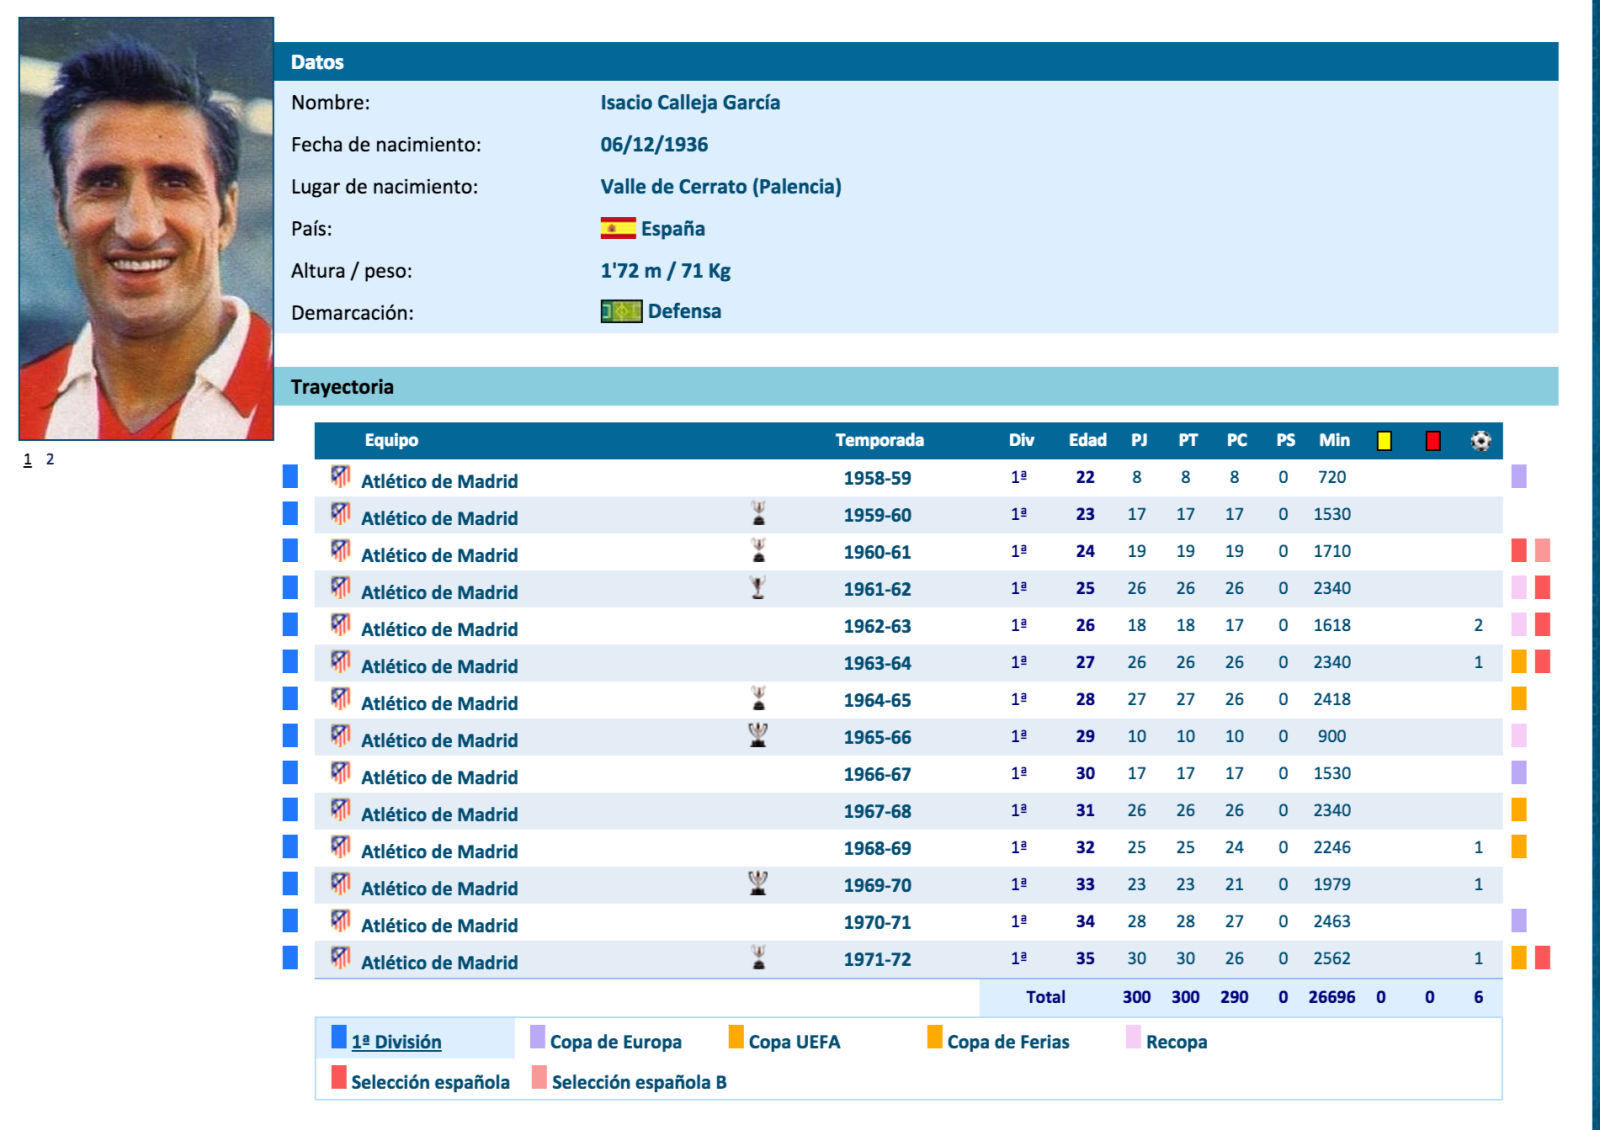Select Recopa in the legend
Viewport: 1600px width, 1130px height.
(x=1176, y=1042)
